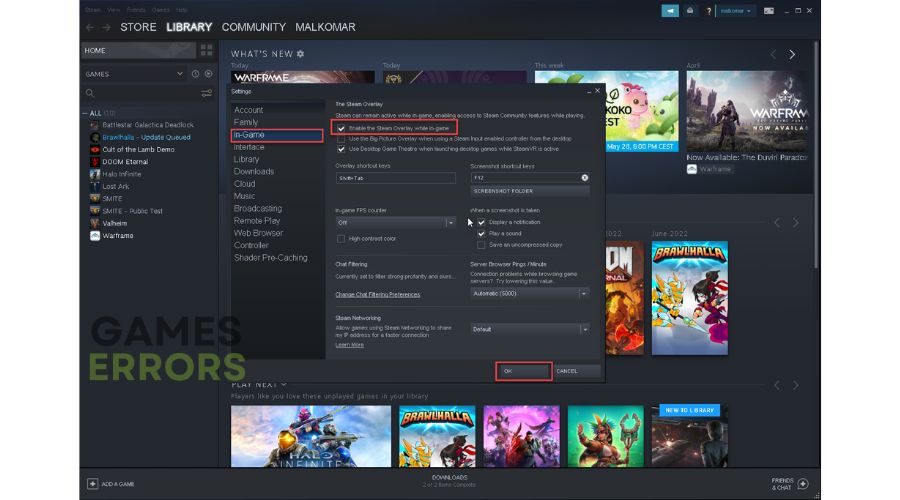
Task: Click the library search magnifier icon
Action: tap(90, 93)
